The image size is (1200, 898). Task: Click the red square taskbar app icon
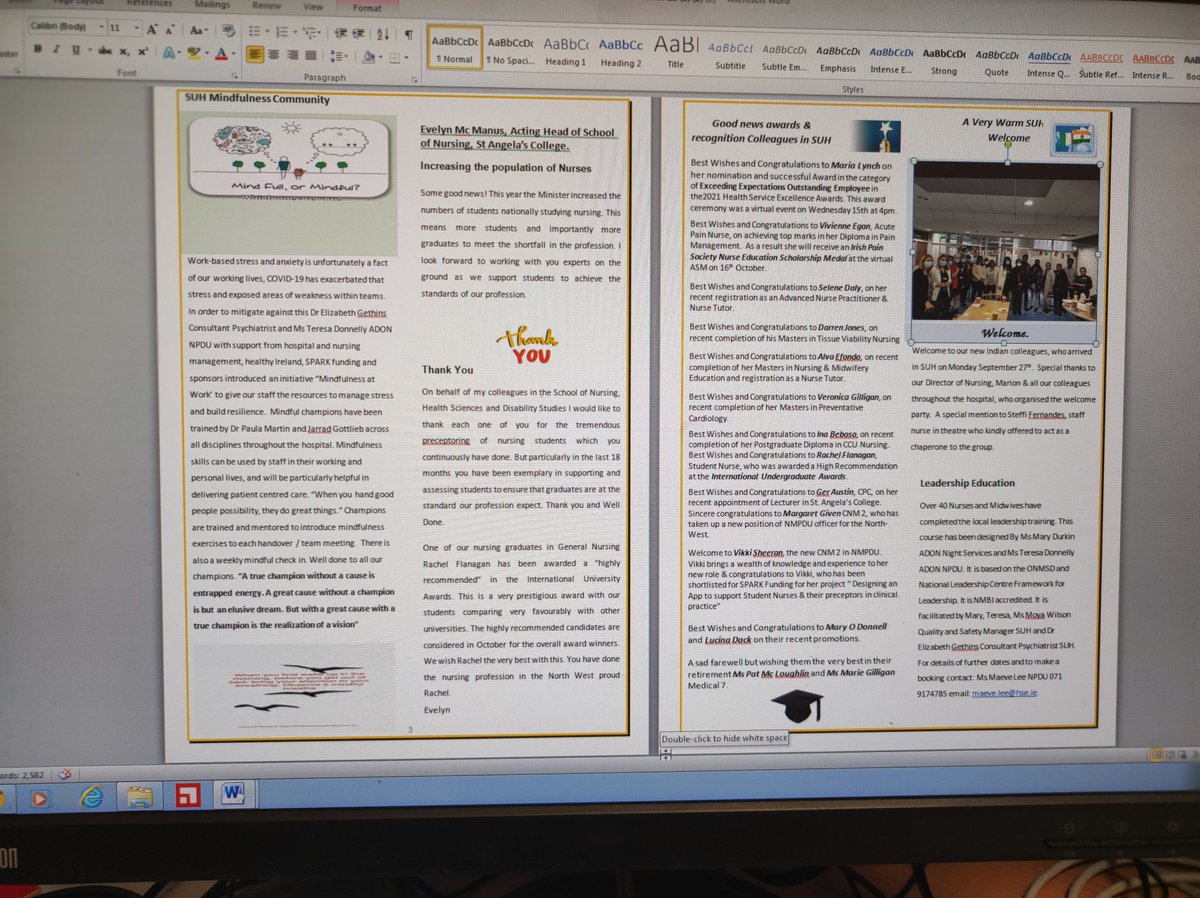tap(188, 795)
